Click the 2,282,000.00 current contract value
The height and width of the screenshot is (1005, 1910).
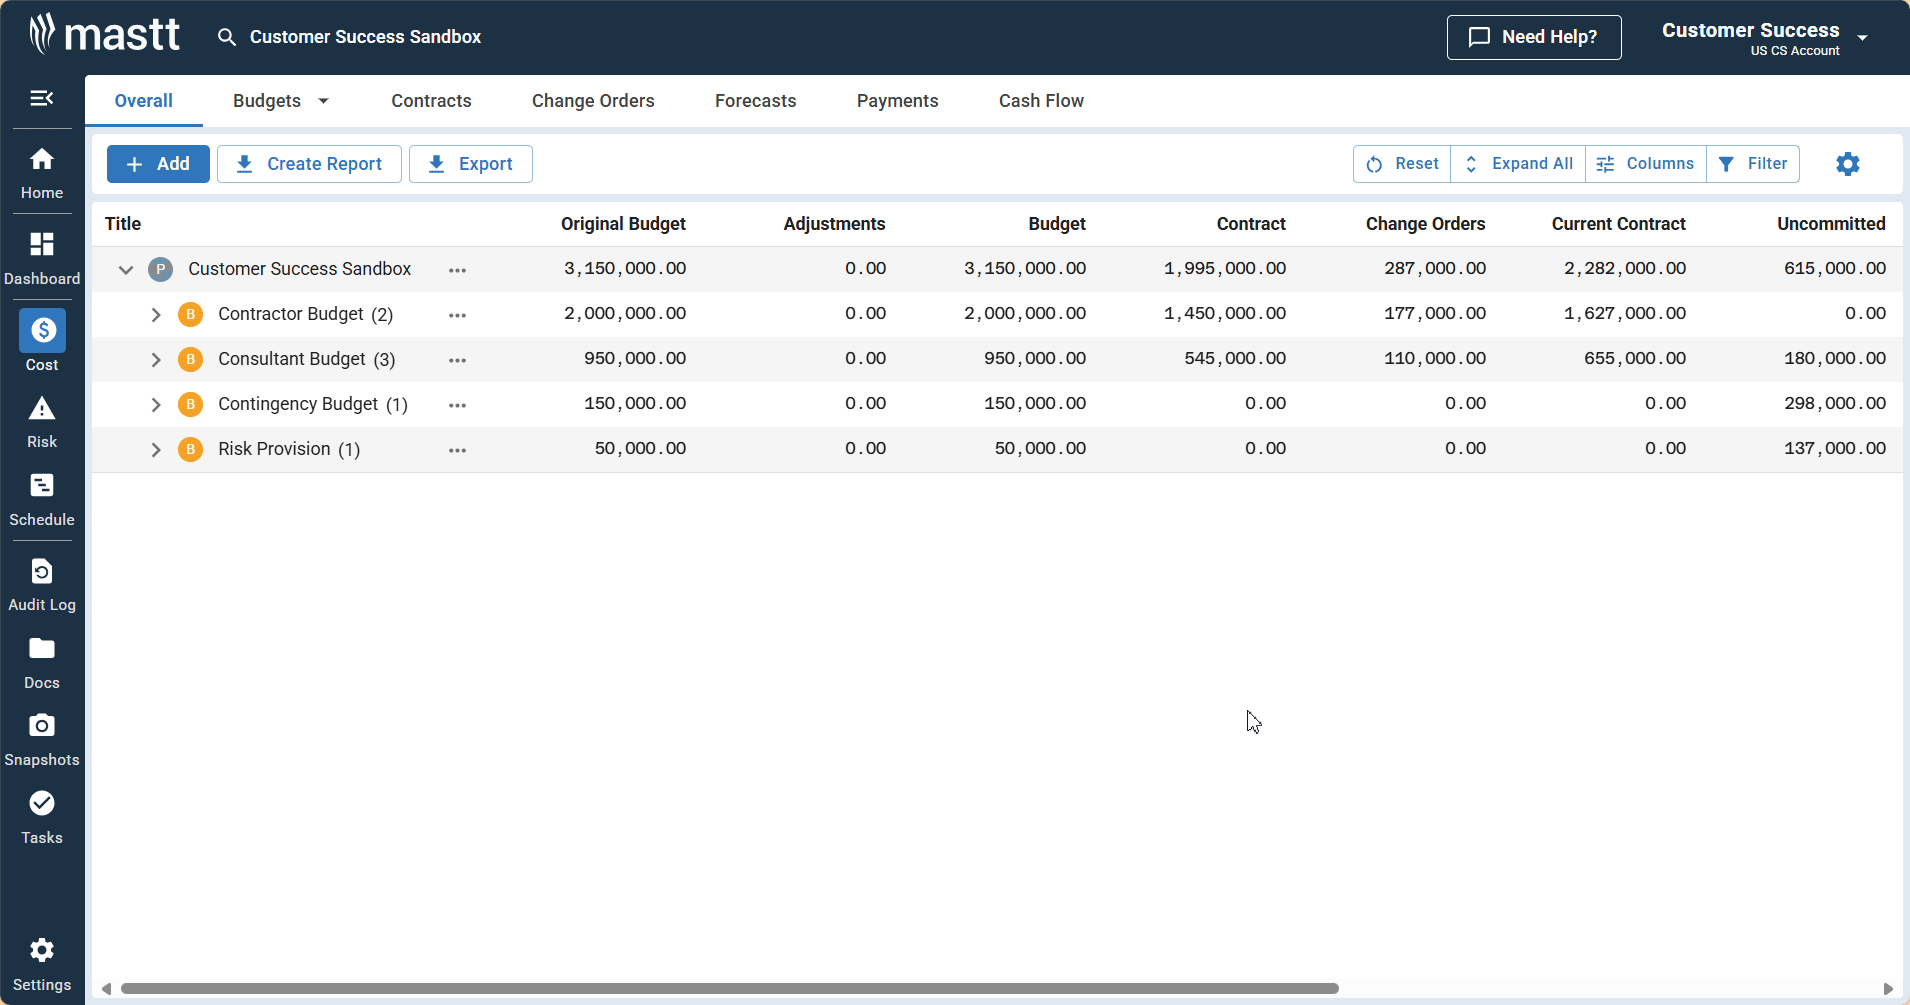point(1625,269)
